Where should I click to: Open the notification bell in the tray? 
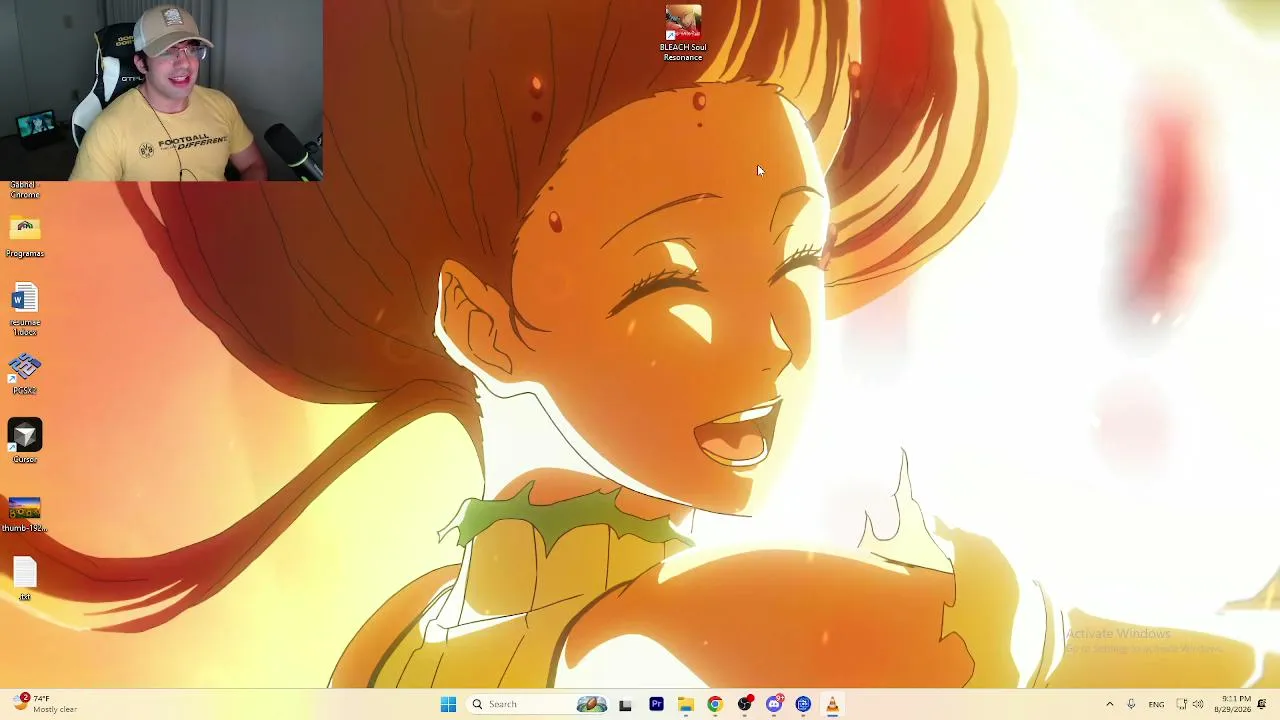(1262, 704)
